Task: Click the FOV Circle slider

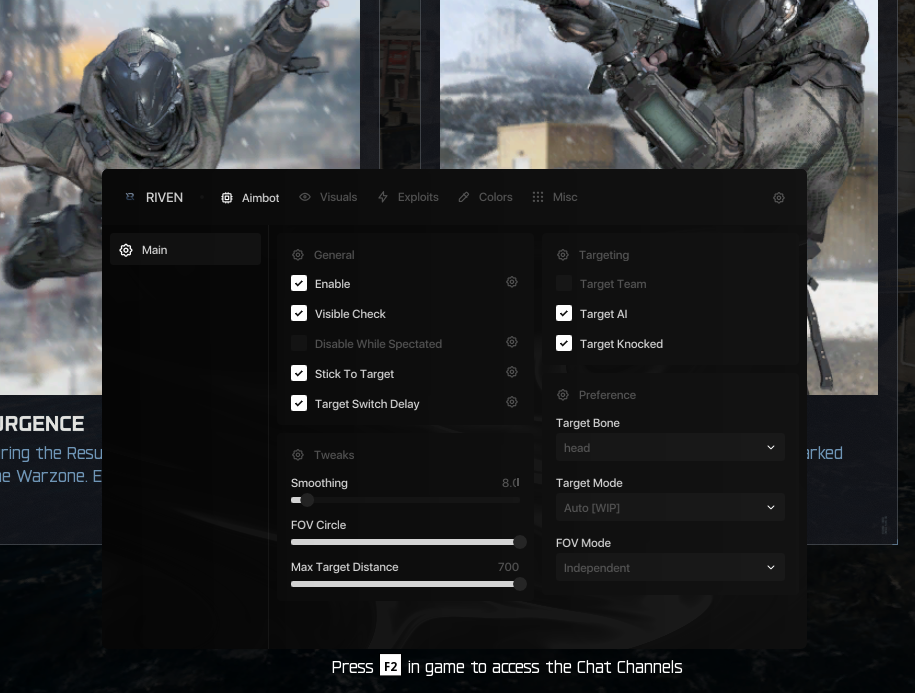Action: point(408,542)
